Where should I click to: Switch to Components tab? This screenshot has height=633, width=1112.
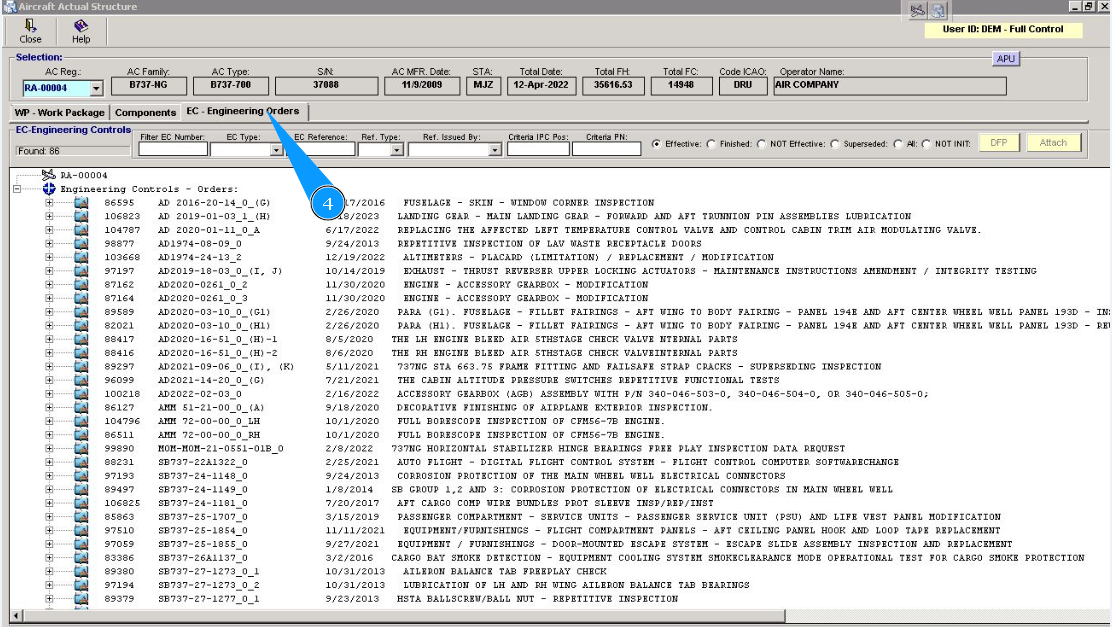[x=145, y=113]
